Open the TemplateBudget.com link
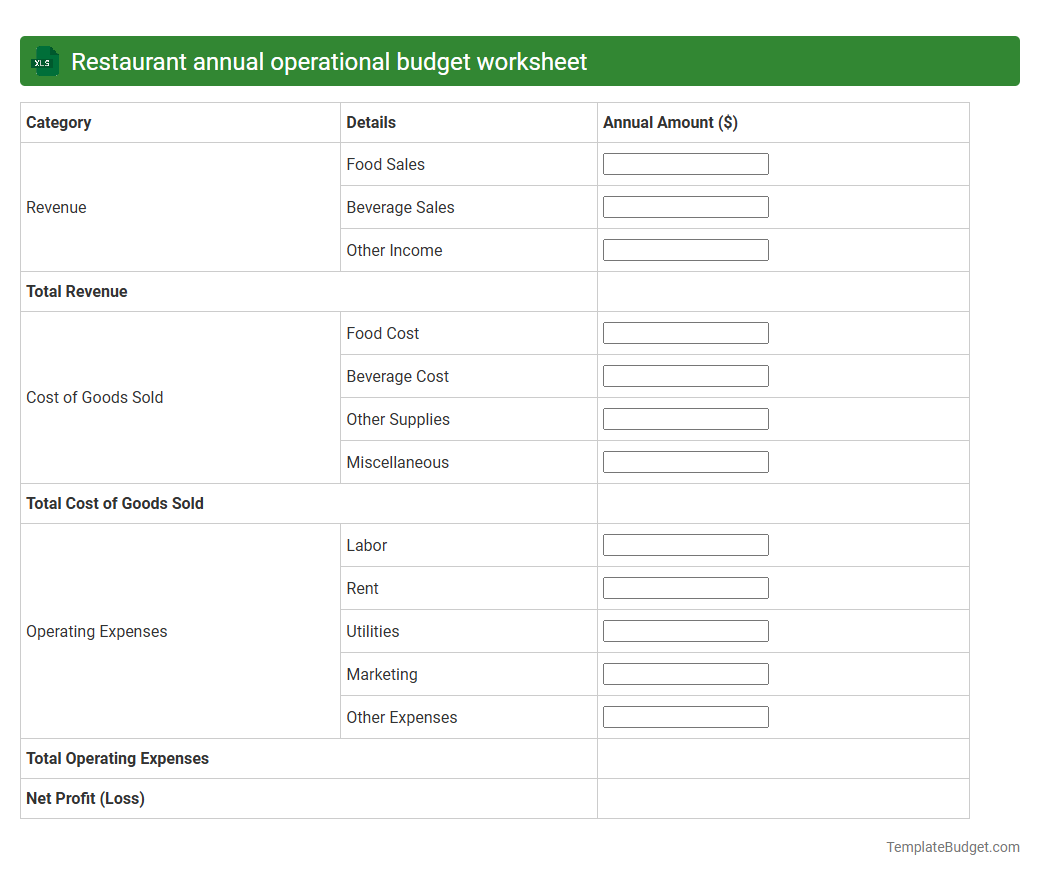1040x876 pixels. pyautogui.click(x=952, y=847)
